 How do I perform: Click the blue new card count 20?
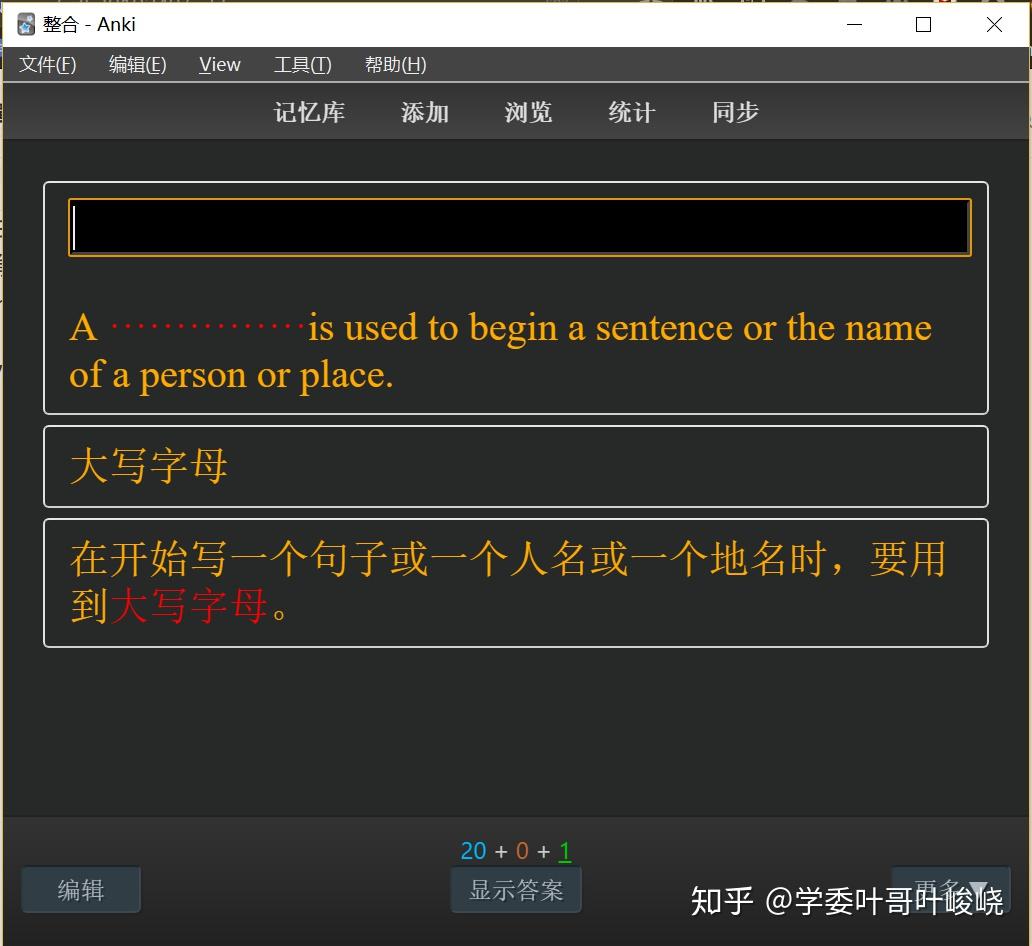[473, 851]
